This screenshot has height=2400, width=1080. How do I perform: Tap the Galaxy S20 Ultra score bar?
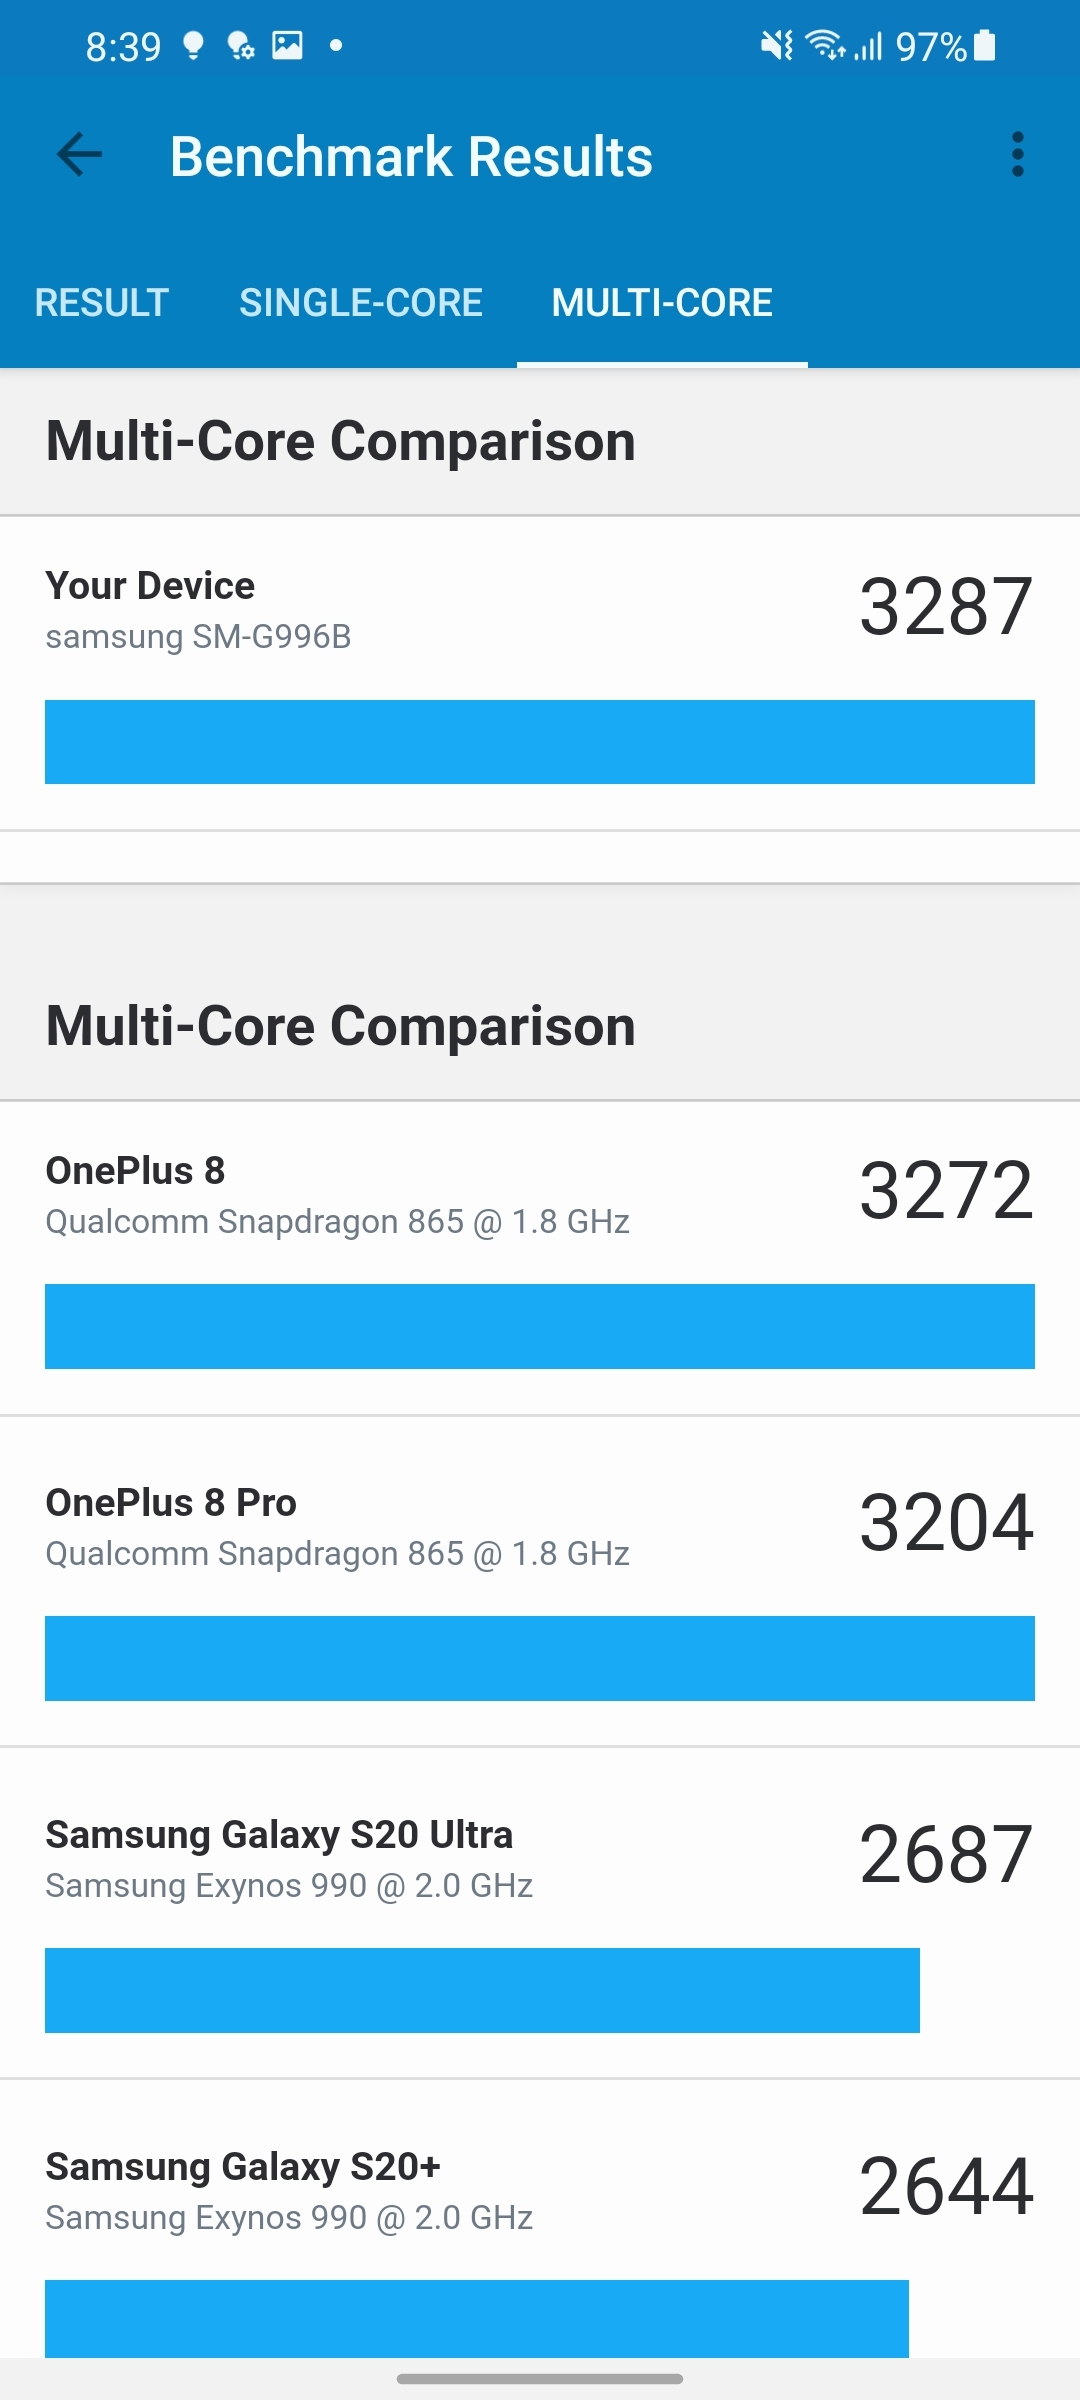pos(482,1990)
